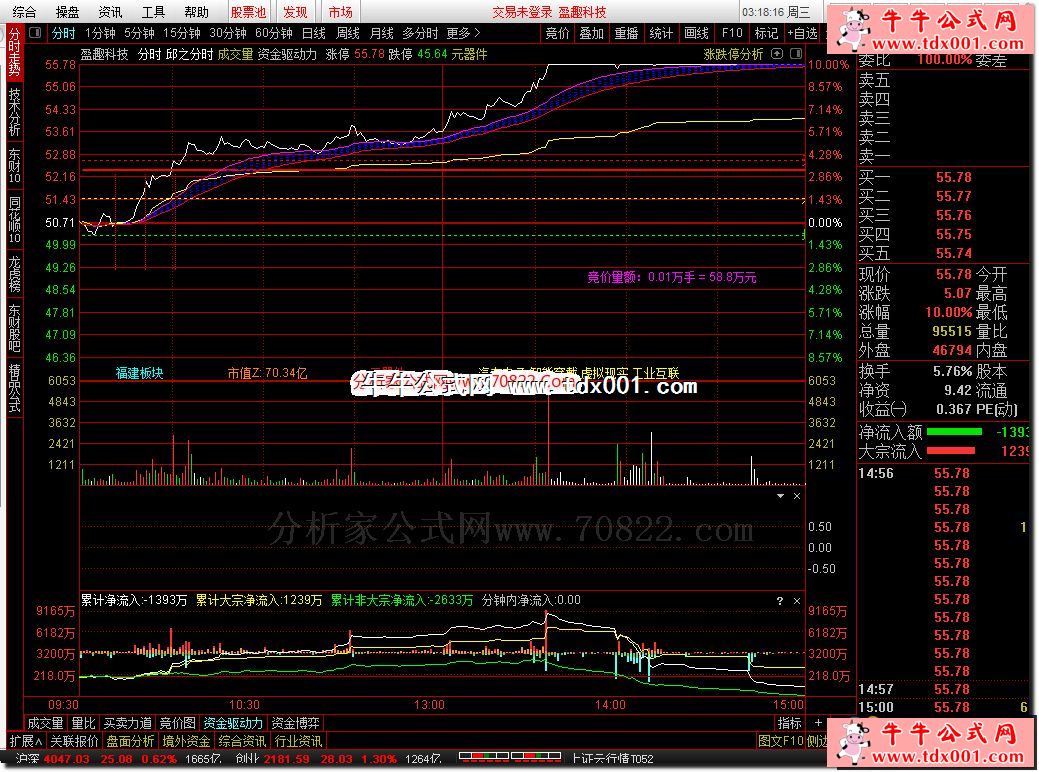The image size is (1039, 772).
Task: Open 行业资讯 tab
Action: pyautogui.click(x=298, y=741)
